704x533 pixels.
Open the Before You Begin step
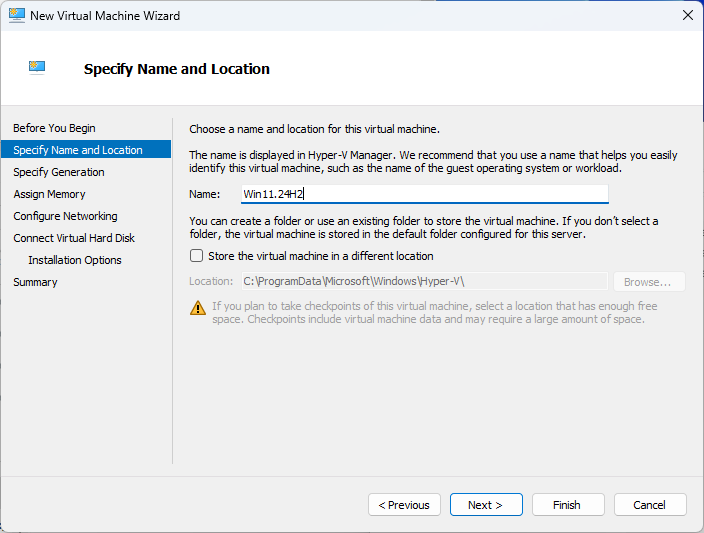[54, 128]
